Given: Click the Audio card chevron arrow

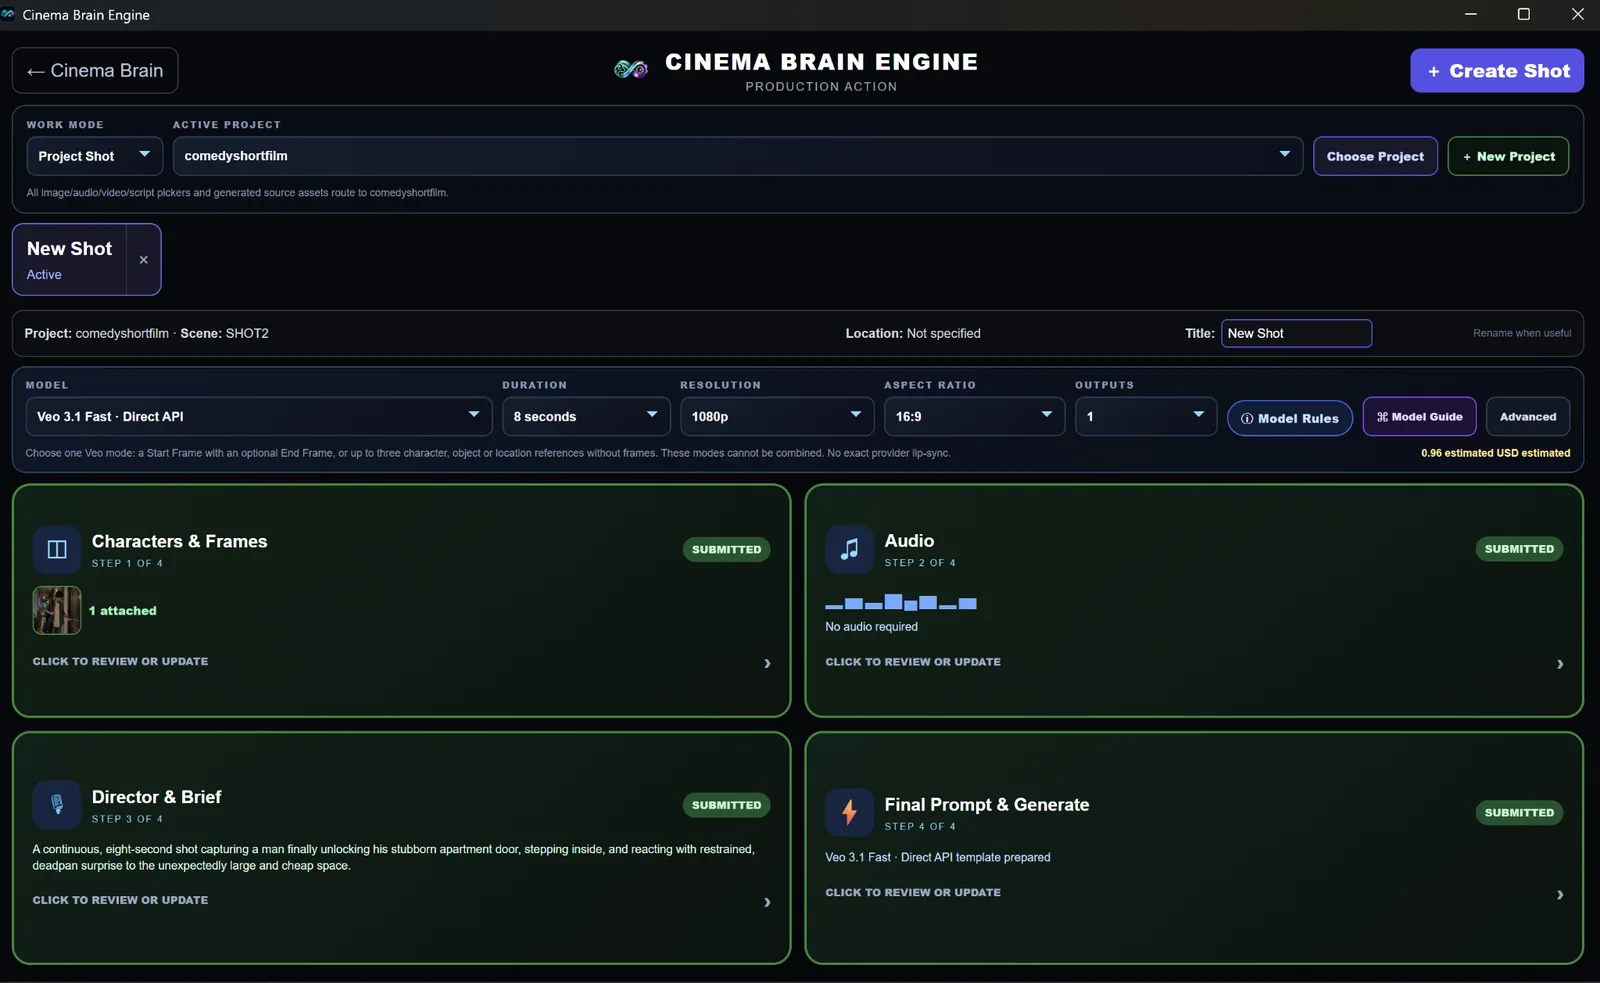Looking at the screenshot, I should click(1560, 664).
